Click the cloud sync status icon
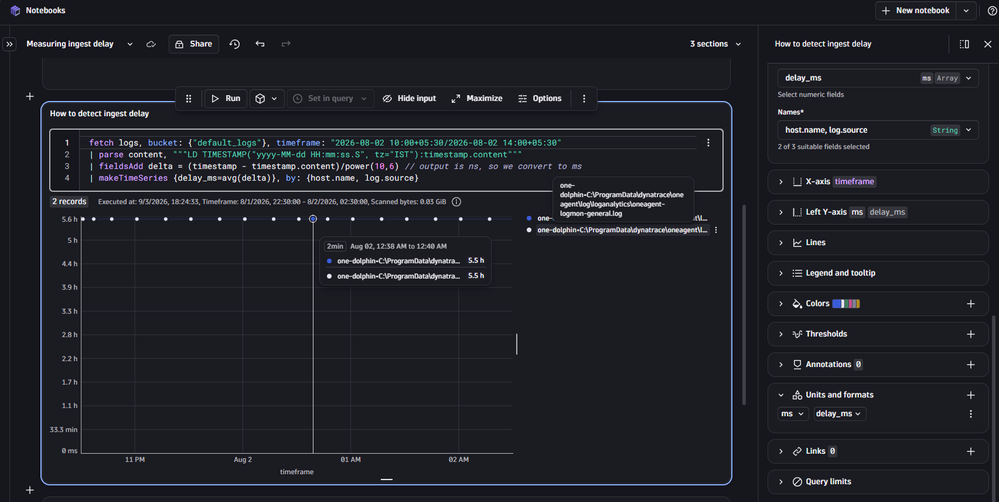Viewport: 999px width, 502px height. 151,44
